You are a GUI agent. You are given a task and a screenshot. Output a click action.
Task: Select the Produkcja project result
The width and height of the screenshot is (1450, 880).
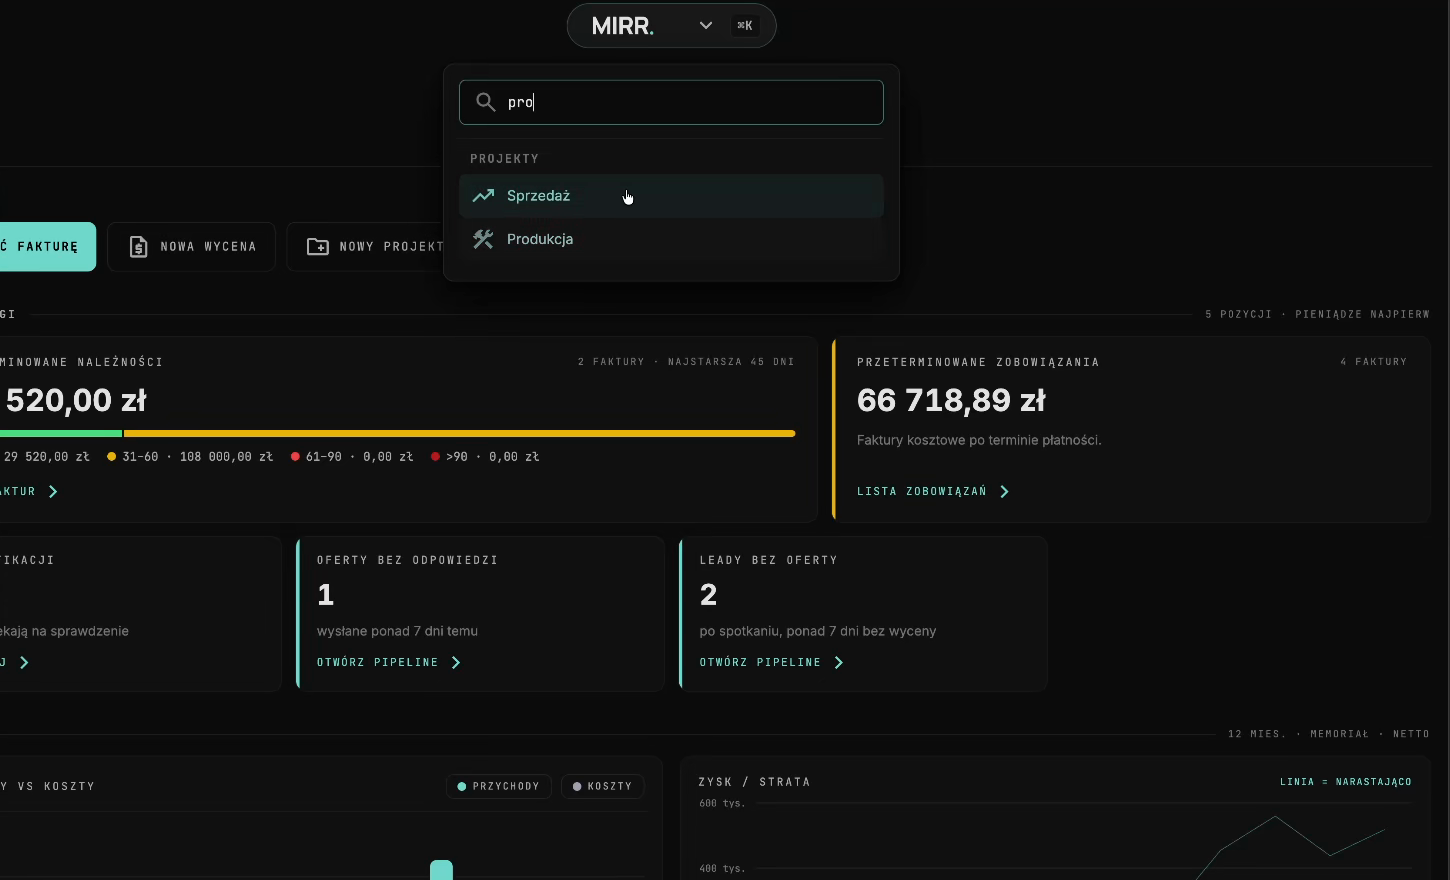coord(671,239)
